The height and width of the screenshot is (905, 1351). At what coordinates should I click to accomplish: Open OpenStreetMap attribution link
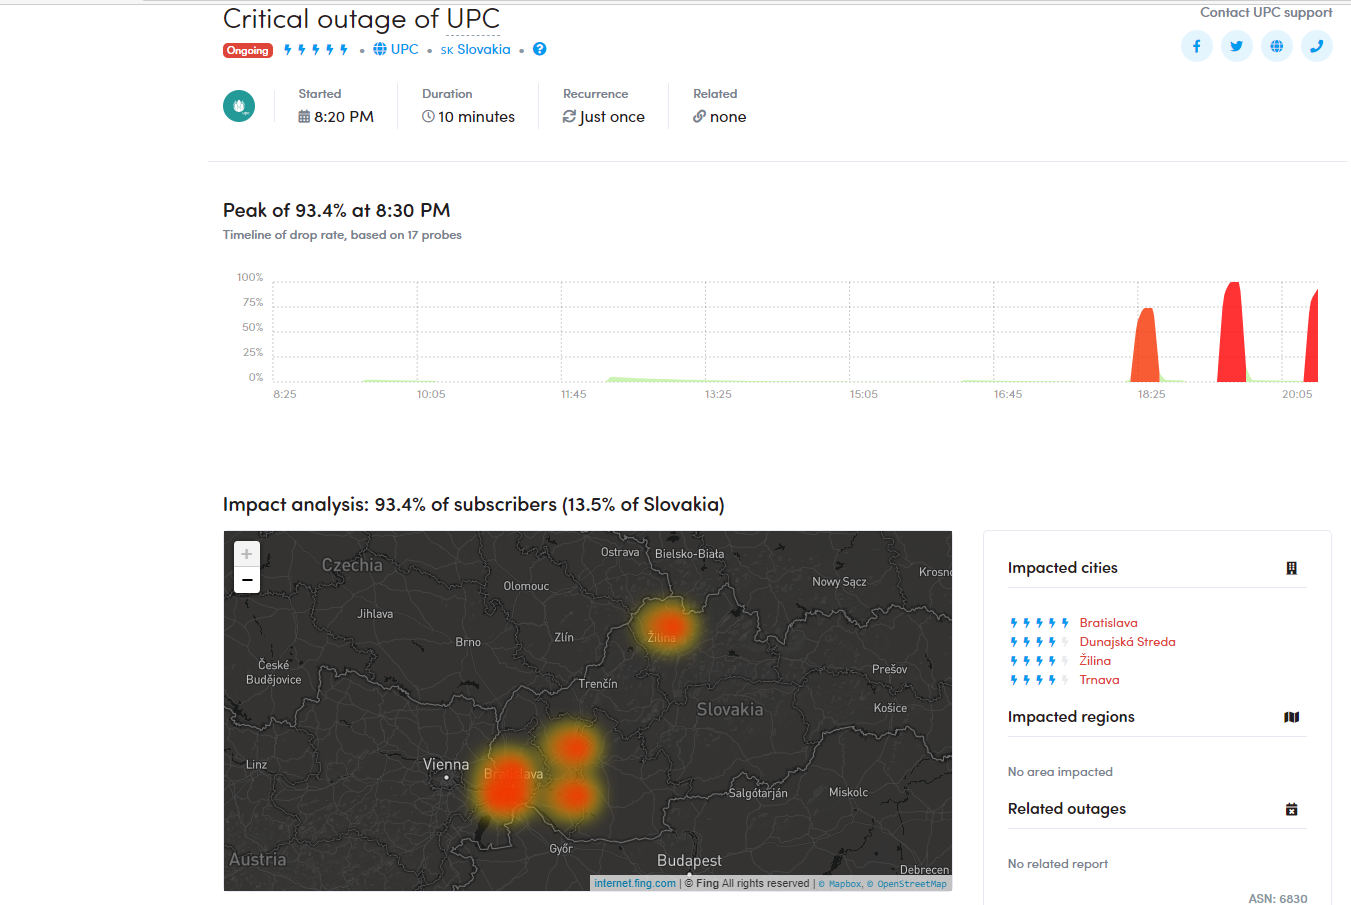(x=907, y=884)
